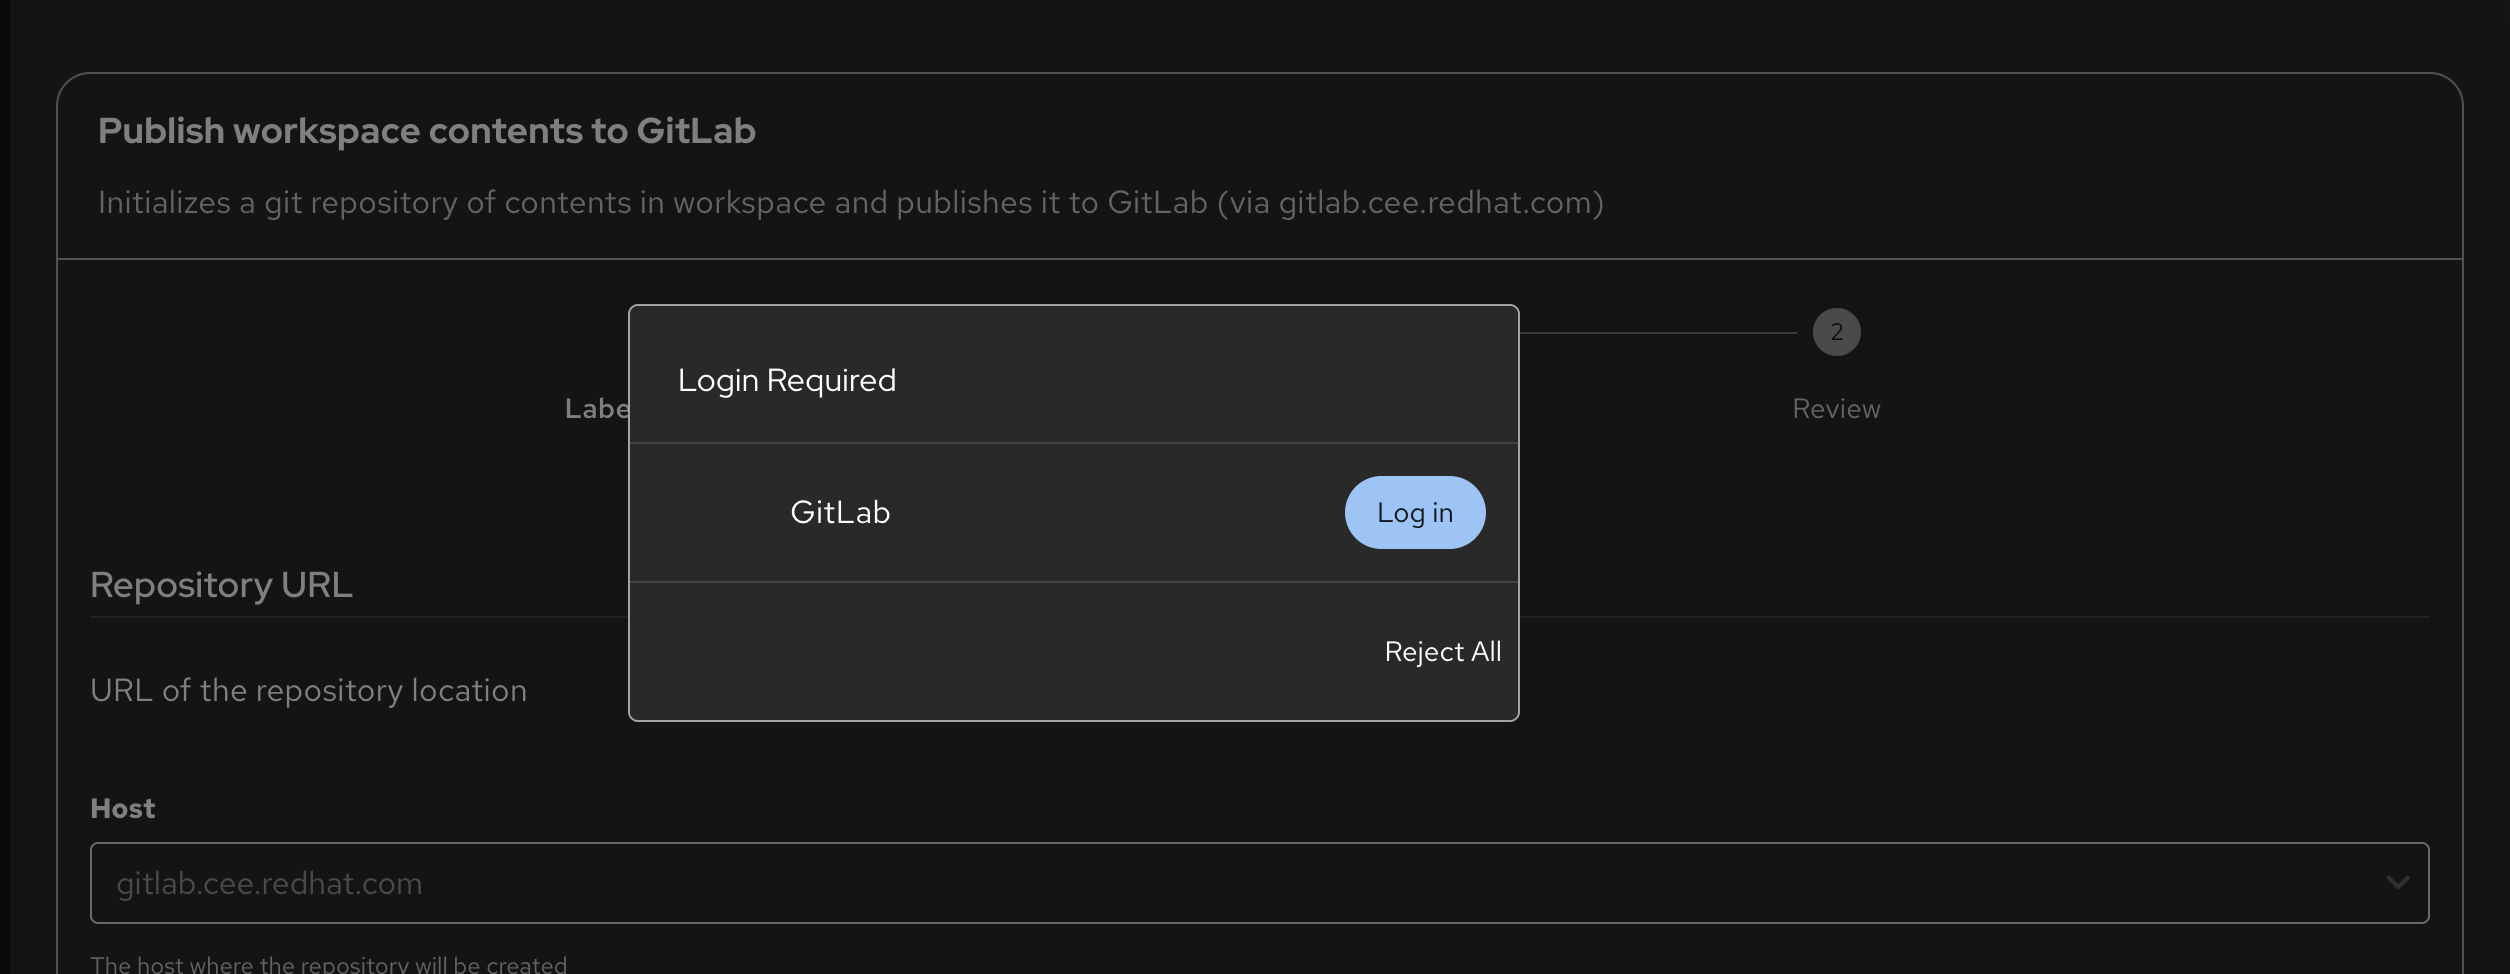Click the helper text below Host field
Viewport: 2510px width, 974px height.
328,963
